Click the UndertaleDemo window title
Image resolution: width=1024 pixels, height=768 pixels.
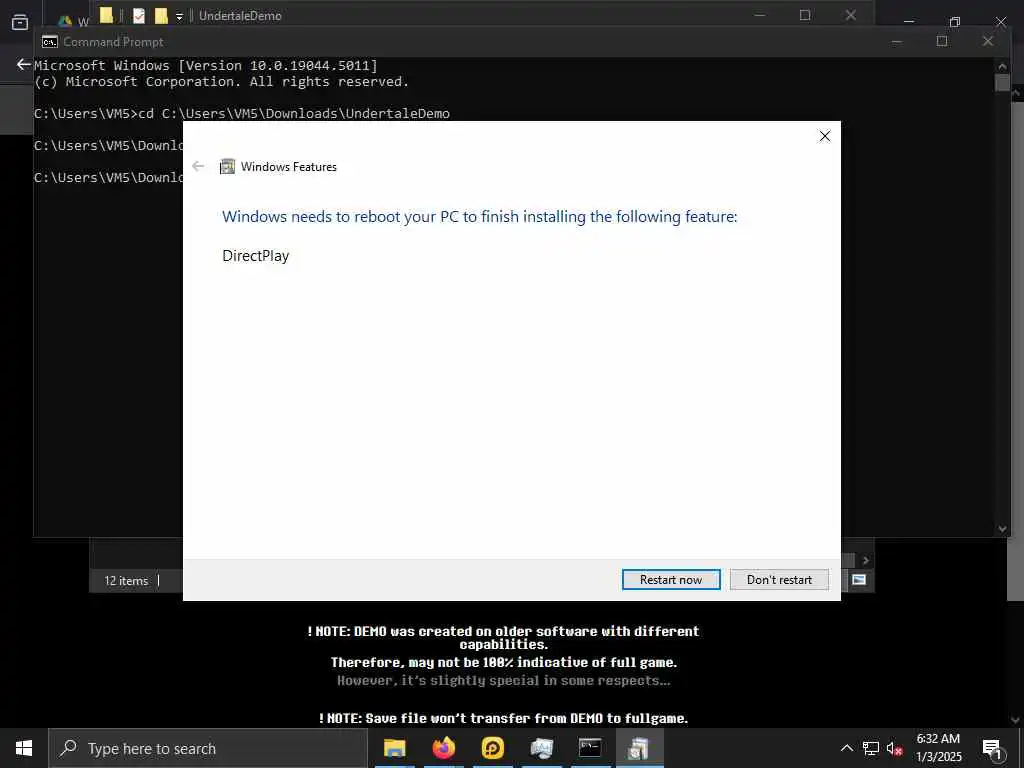(240, 16)
